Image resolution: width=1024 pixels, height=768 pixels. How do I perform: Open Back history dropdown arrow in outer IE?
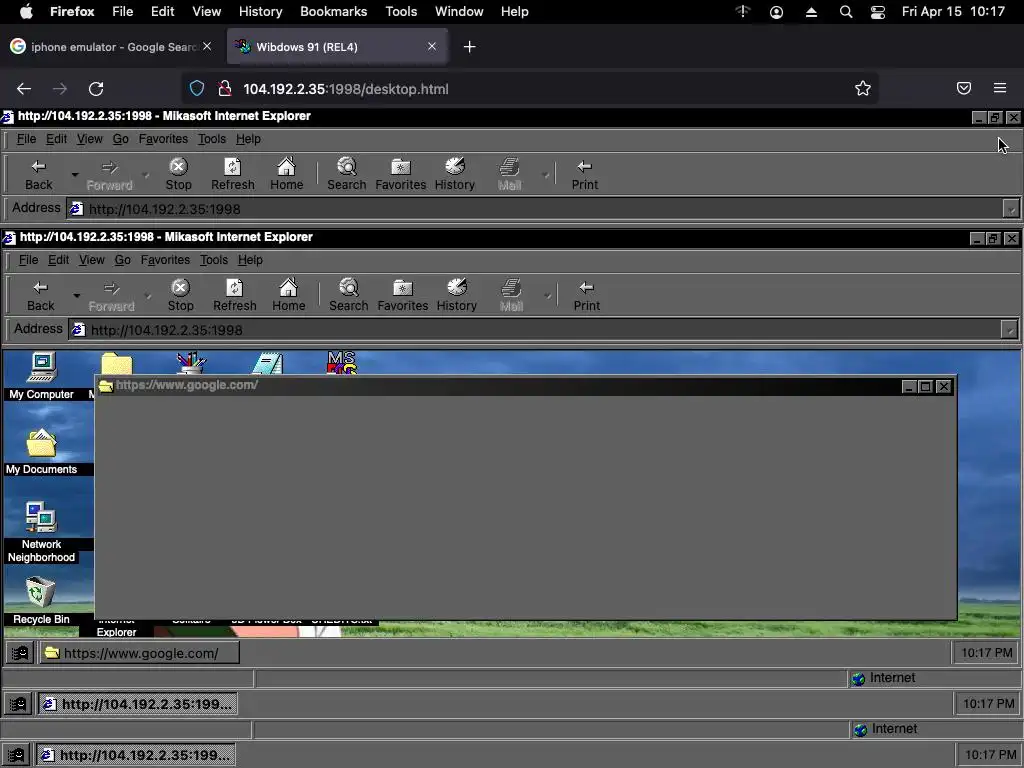click(74, 174)
